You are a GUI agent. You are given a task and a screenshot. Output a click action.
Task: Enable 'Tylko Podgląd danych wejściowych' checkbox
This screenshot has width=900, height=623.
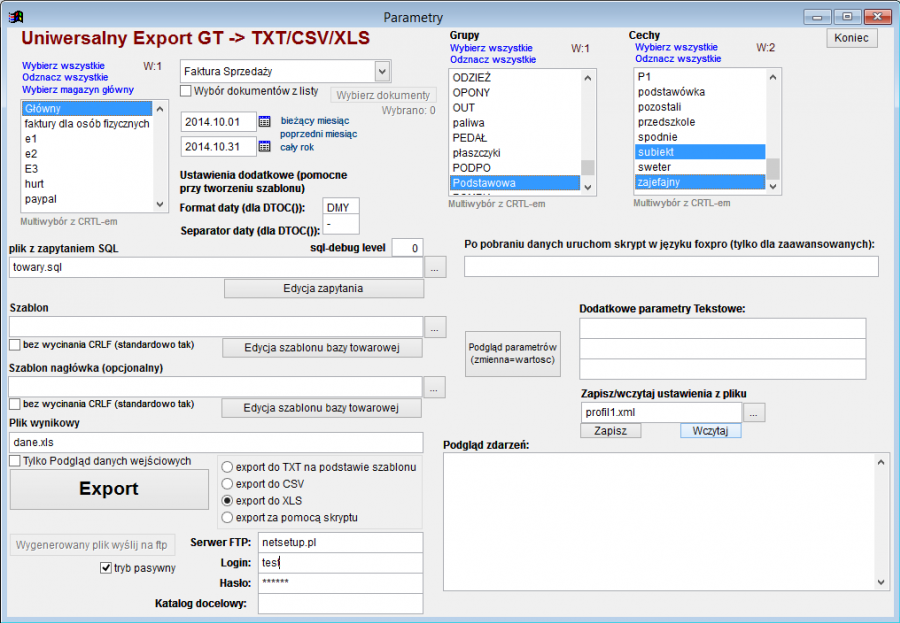[x=15, y=461]
